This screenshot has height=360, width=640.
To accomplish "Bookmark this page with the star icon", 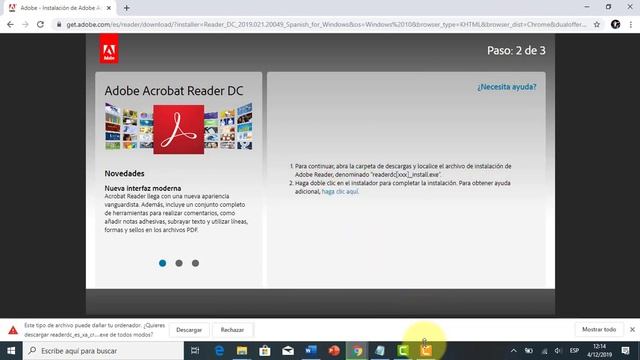I will click(x=597, y=24).
